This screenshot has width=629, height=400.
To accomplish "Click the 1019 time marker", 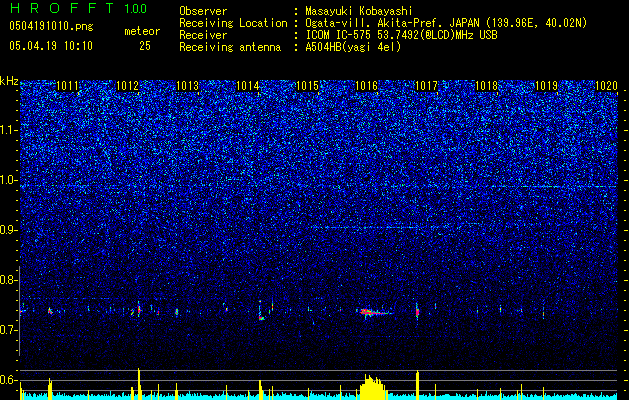I will tap(547, 86).
